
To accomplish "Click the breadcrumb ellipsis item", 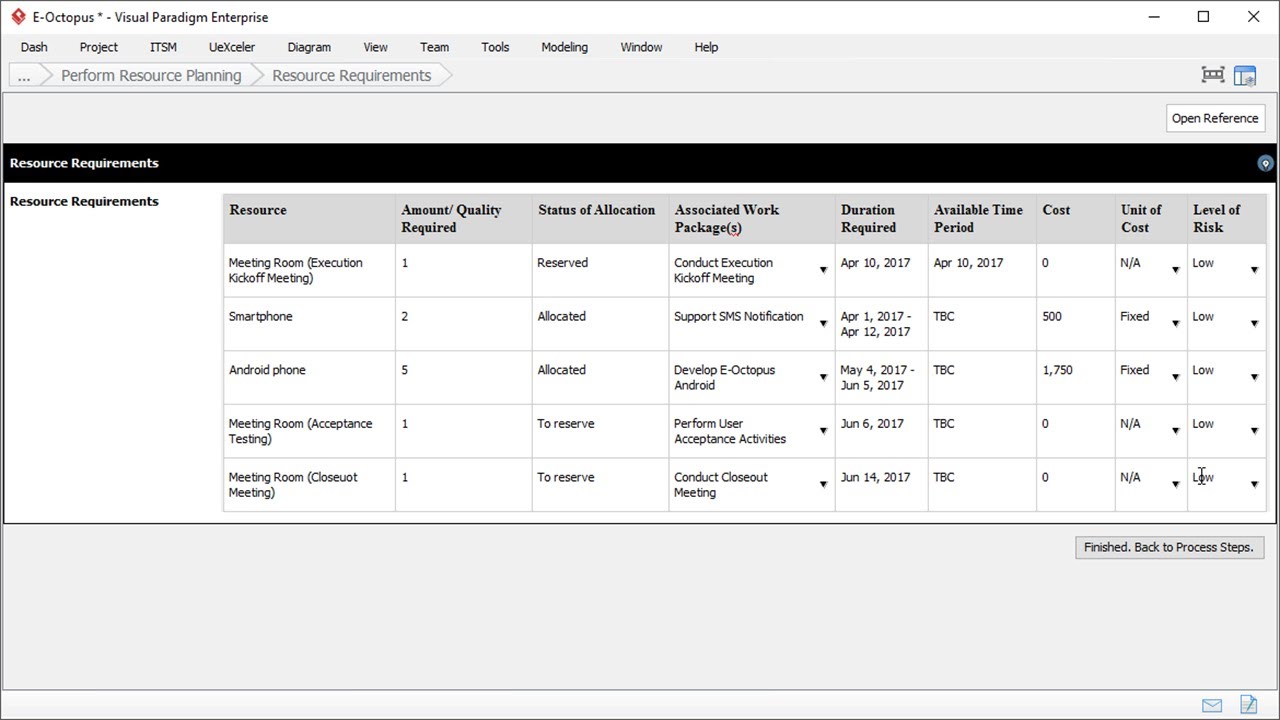I will (24, 76).
